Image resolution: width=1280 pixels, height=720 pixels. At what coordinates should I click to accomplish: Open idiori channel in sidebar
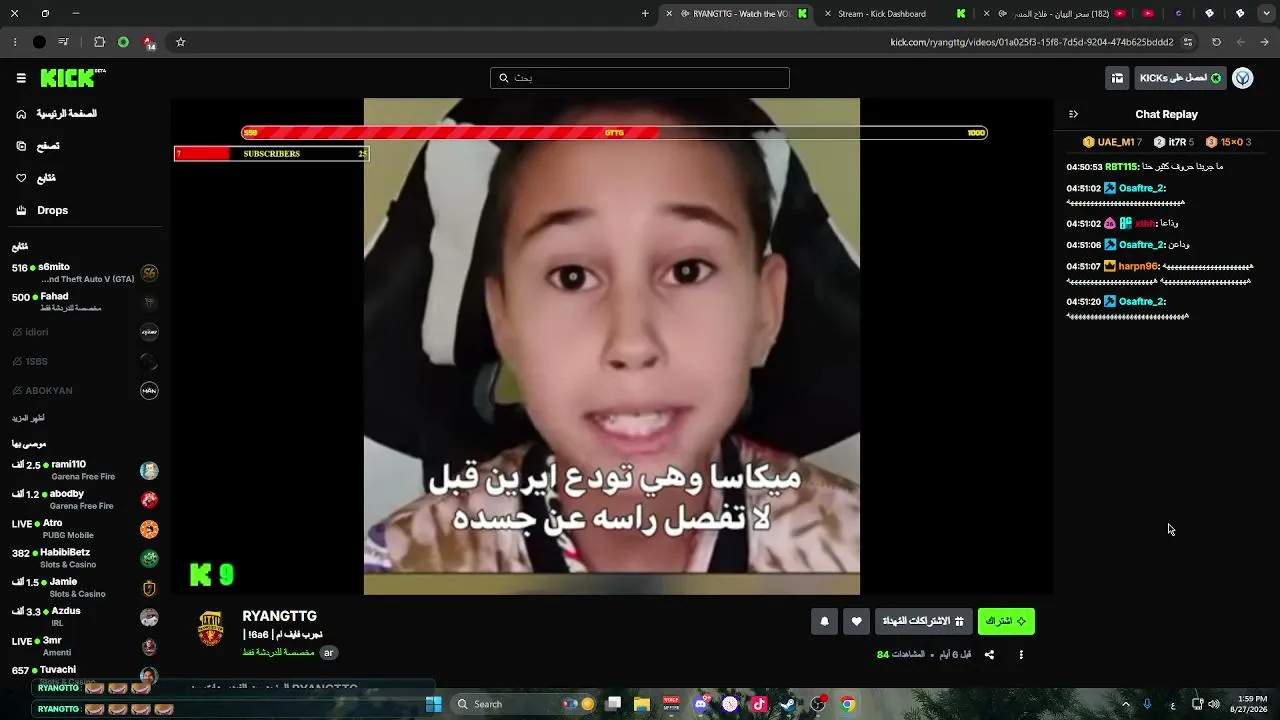[x=85, y=332]
